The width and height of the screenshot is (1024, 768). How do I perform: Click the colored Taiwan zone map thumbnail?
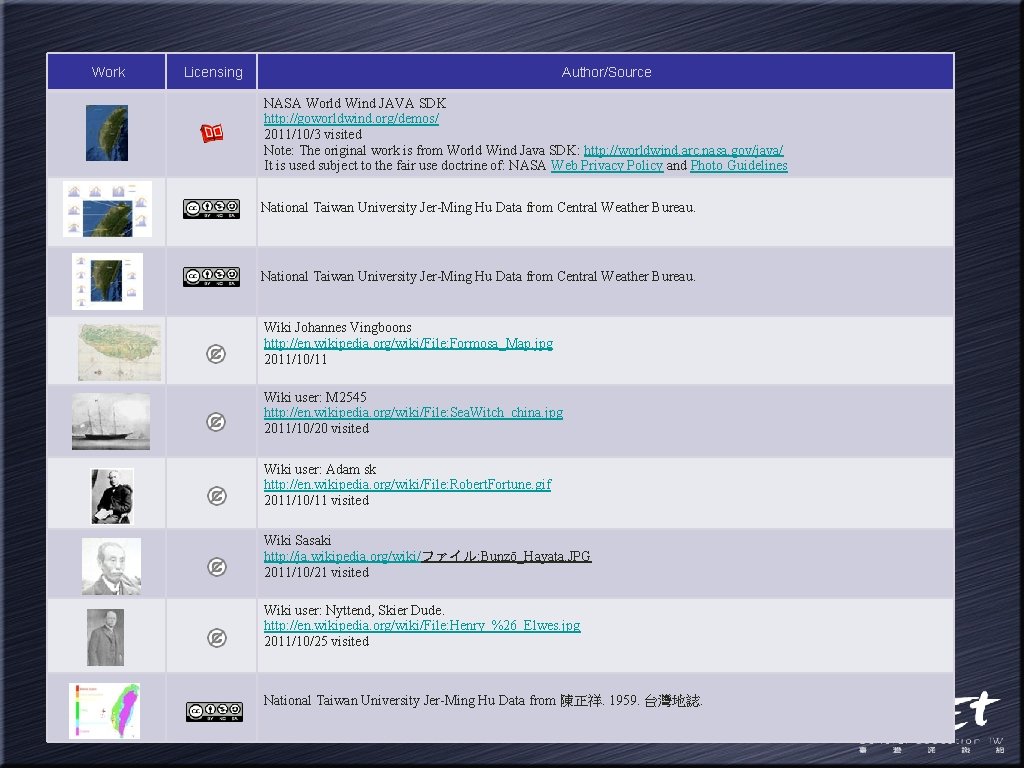pyautogui.click(x=104, y=711)
